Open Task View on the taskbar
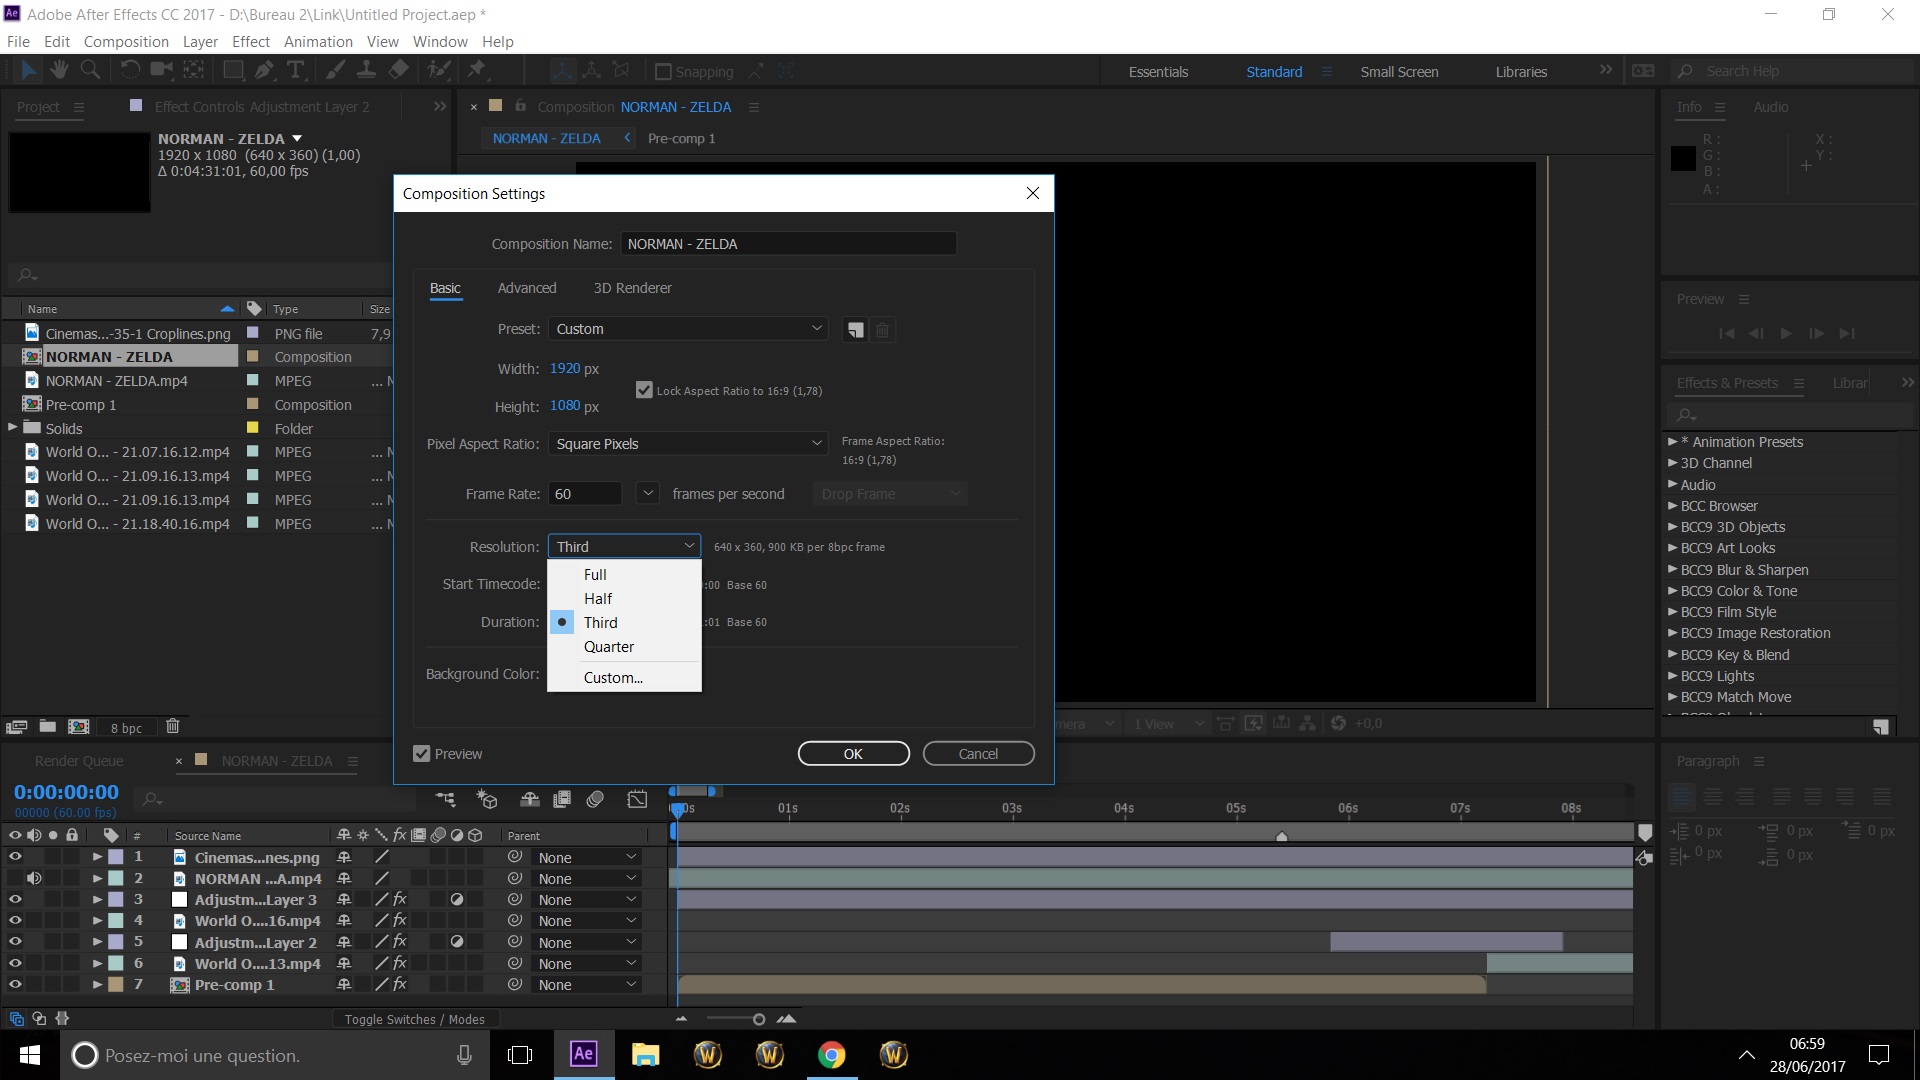Screen dimensions: 1920x1080 tap(520, 1055)
